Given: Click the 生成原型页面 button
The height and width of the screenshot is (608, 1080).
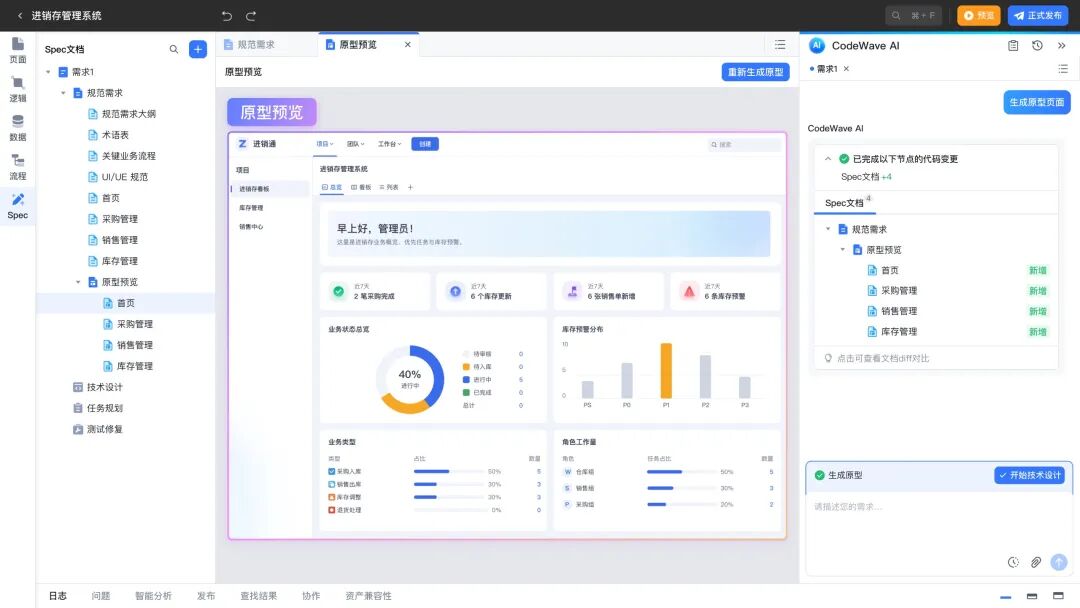Looking at the screenshot, I should 1037,102.
